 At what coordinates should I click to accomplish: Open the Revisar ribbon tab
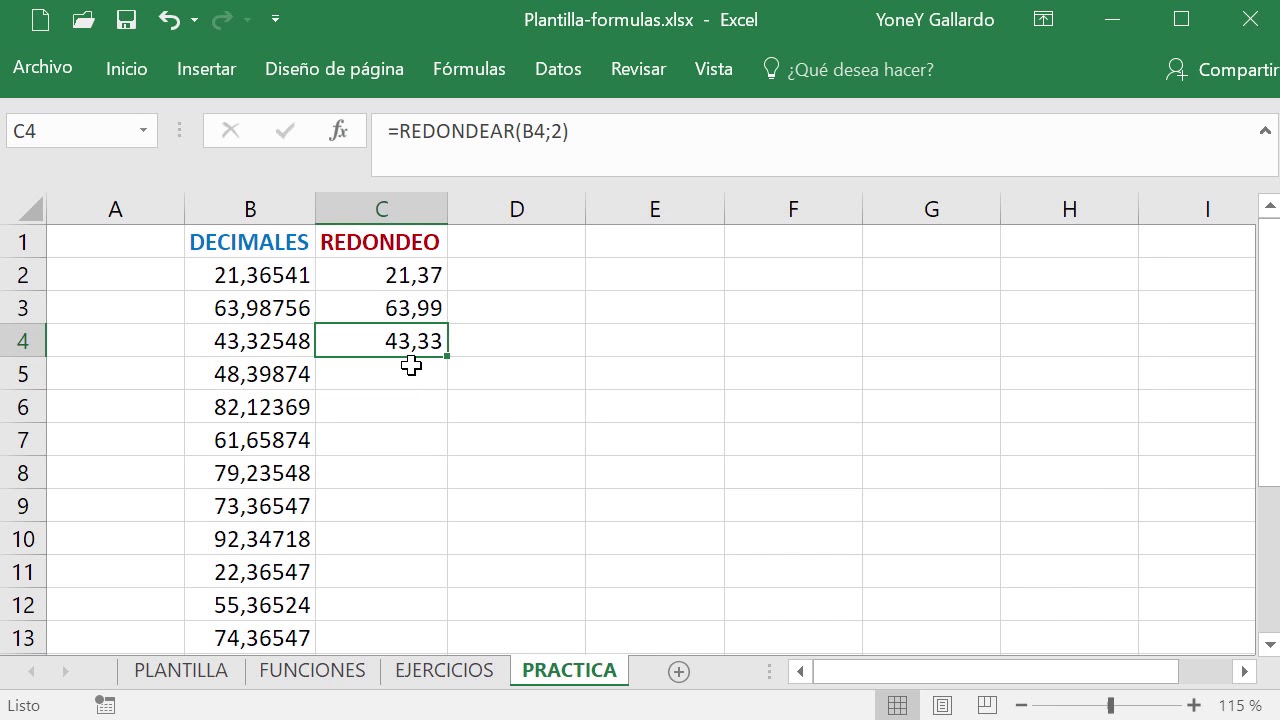(638, 69)
